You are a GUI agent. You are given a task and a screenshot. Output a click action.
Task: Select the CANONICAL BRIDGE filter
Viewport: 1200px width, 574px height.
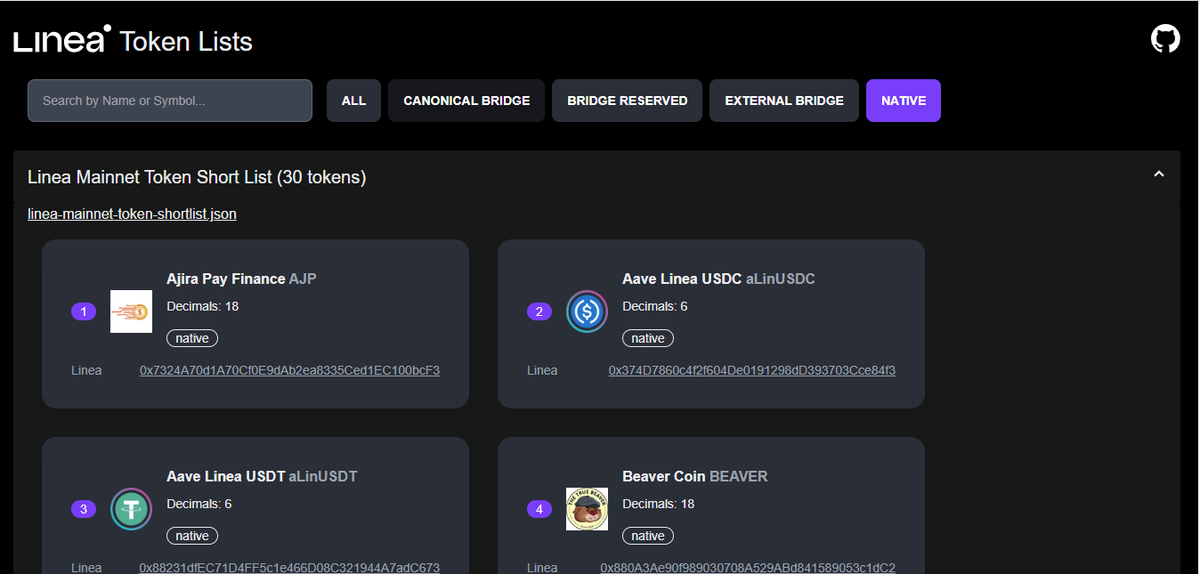[467, 101]
